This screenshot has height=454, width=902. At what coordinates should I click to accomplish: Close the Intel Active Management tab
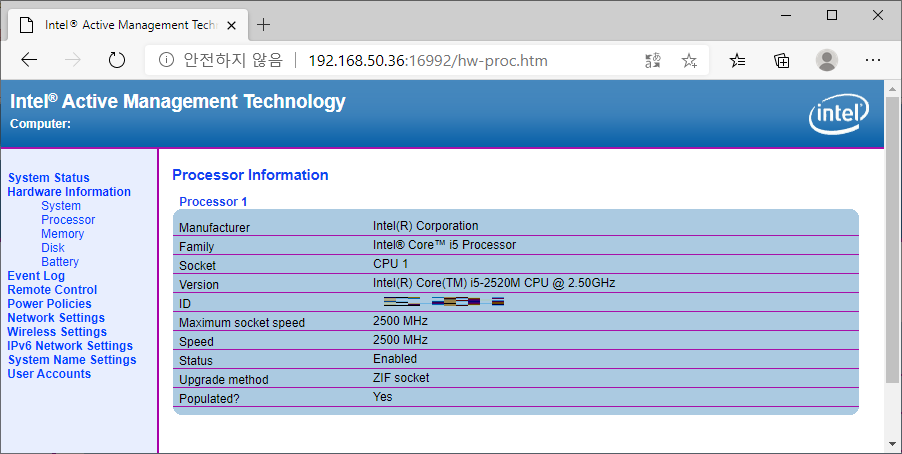coord(231,25)
